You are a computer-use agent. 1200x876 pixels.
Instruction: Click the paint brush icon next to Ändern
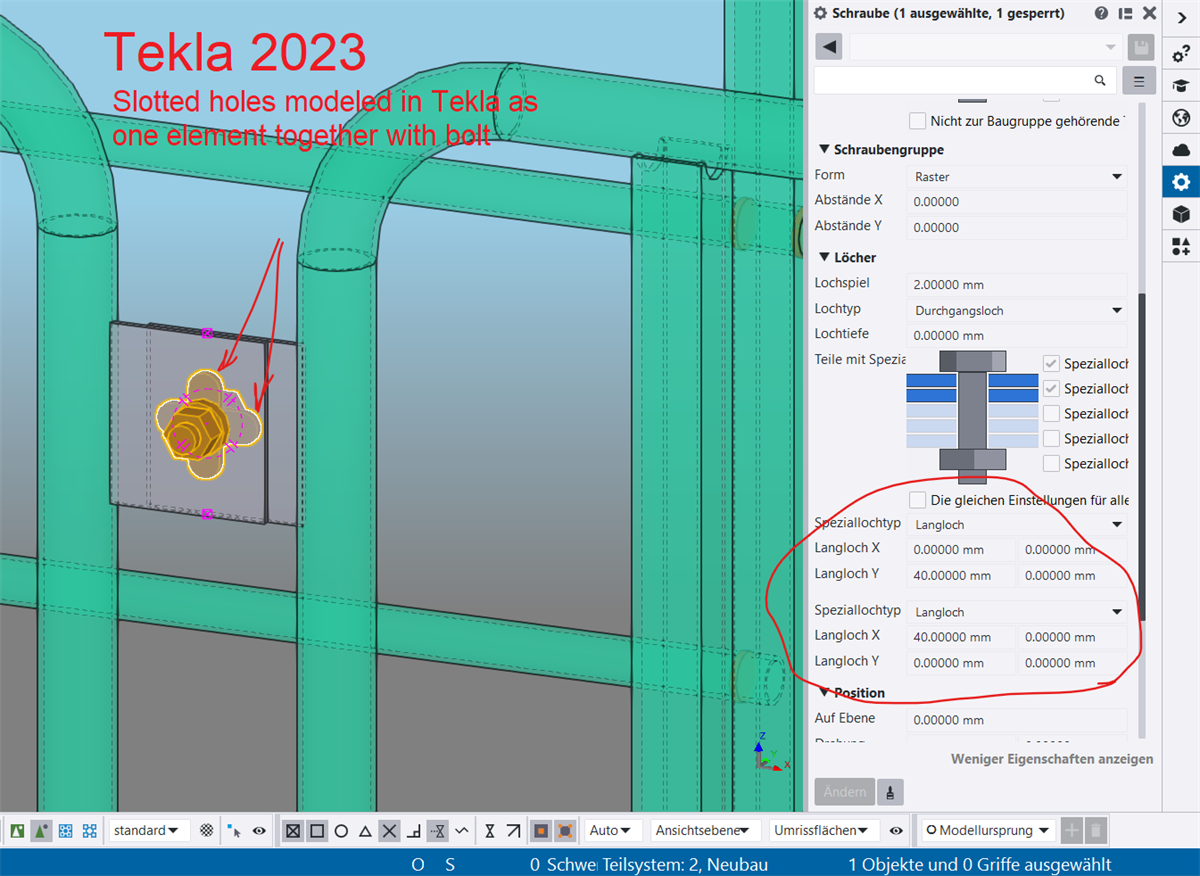click(x=889, y=792)
